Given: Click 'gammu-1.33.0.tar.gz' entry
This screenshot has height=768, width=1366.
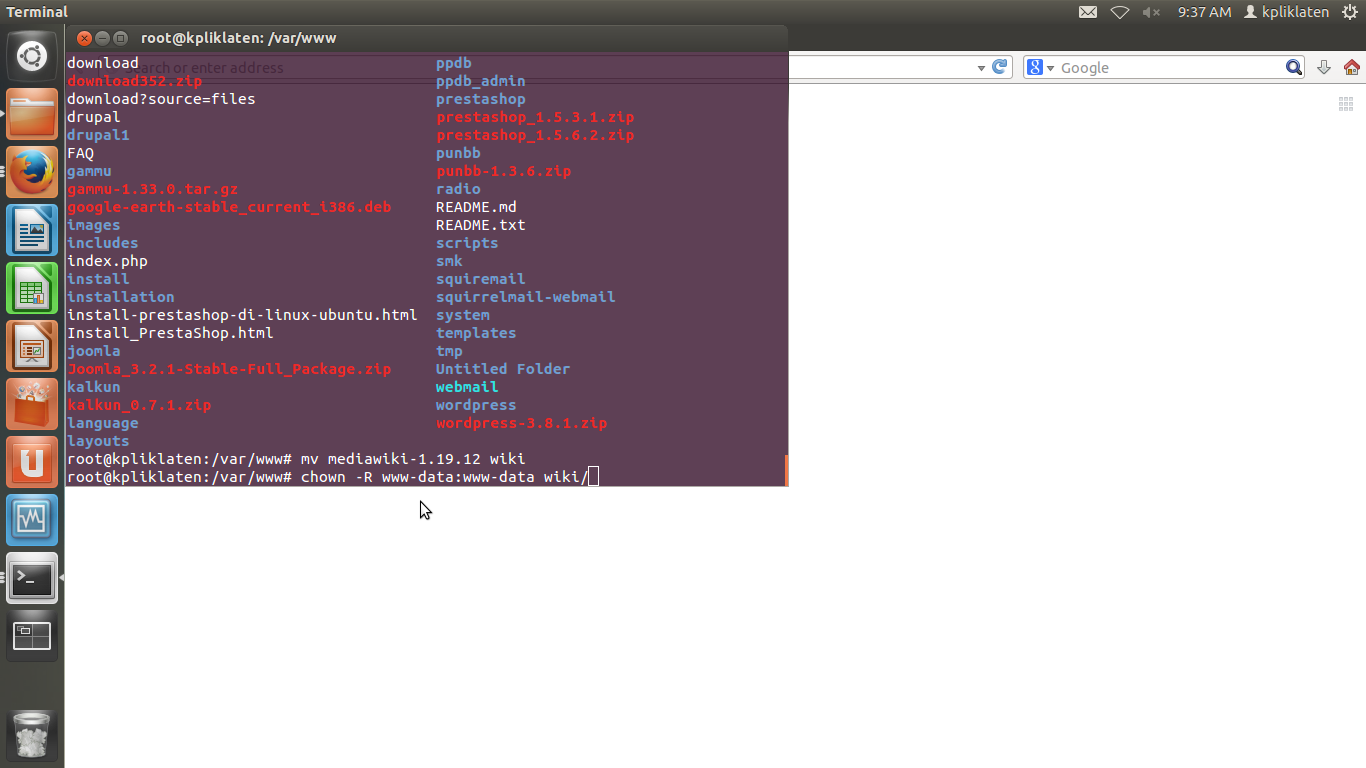Looking at the screenshot, I should [x=152, y=189].
